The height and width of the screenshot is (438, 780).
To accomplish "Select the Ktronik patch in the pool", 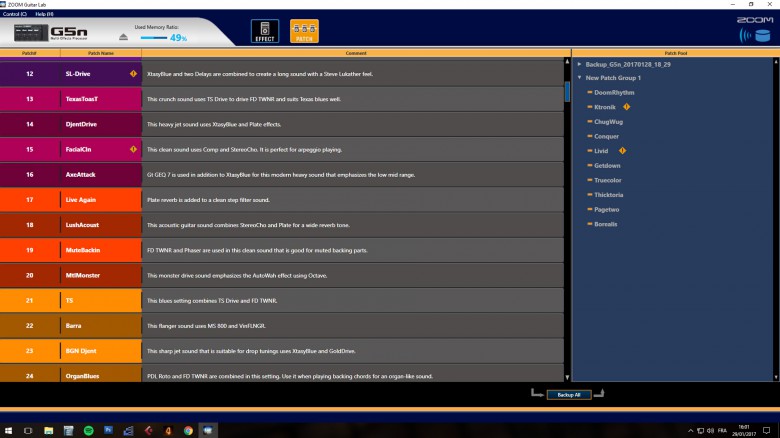I will [604, 107].
